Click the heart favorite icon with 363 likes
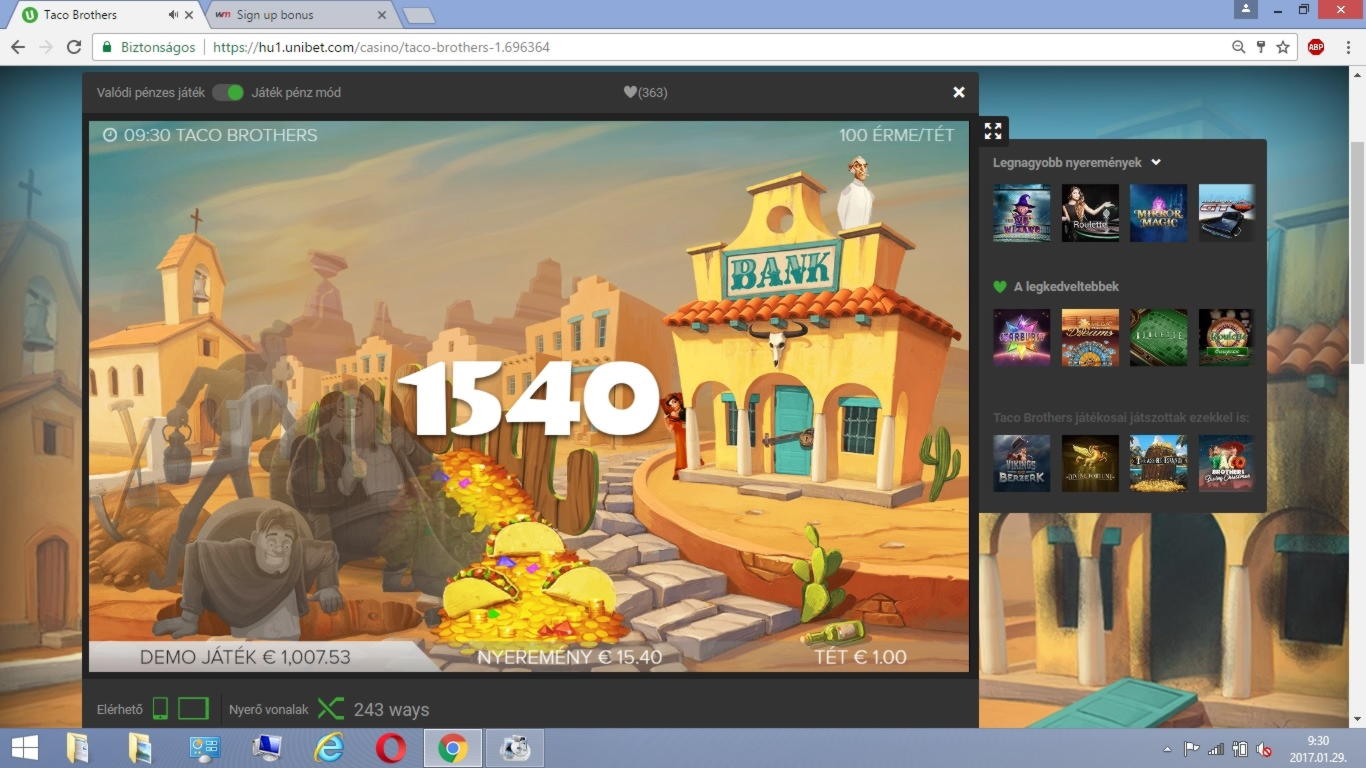The height and width of the screenshot is (768, 1366). click(630, 92)
